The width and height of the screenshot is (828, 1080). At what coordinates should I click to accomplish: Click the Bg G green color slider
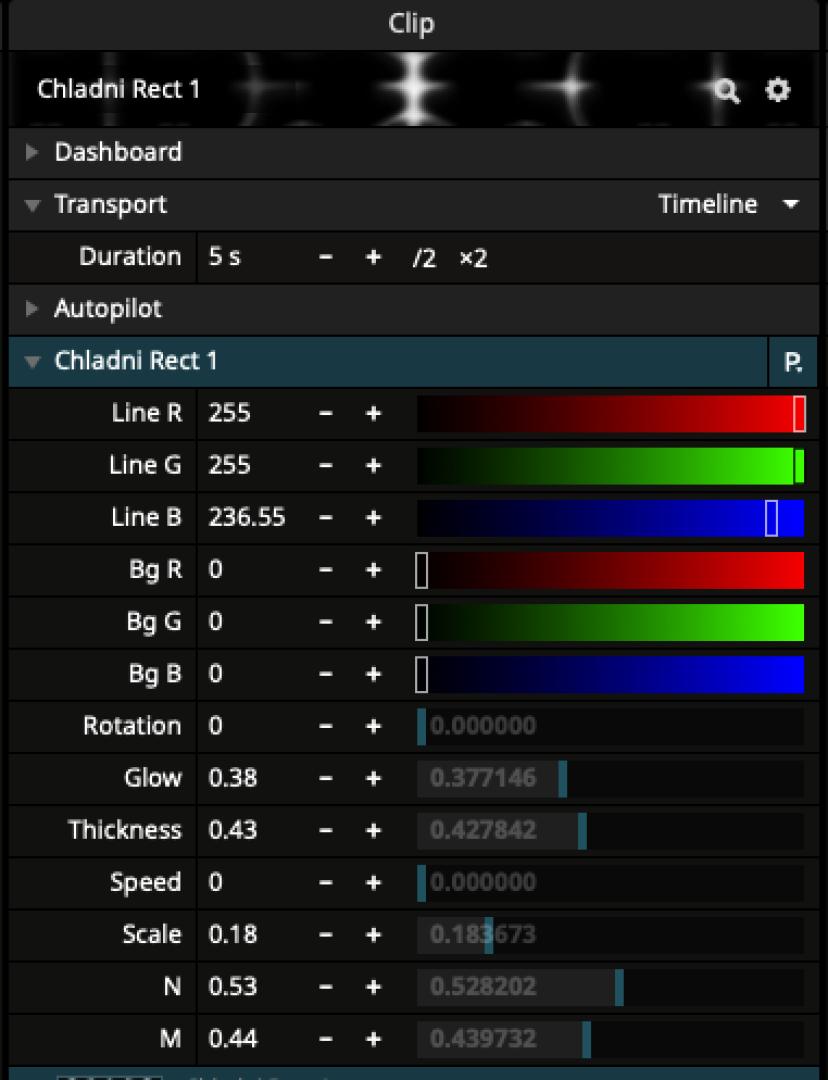click(x=610, y=622)
